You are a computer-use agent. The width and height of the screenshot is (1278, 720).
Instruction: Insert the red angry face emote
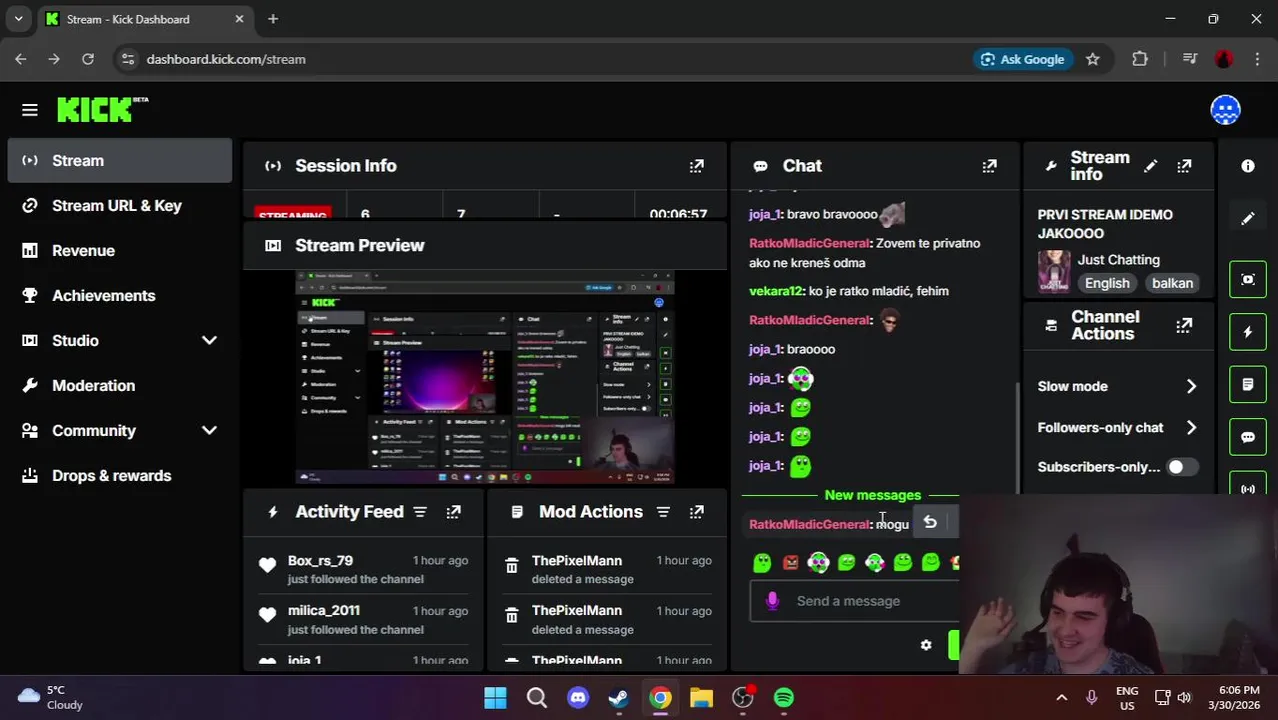791,563
